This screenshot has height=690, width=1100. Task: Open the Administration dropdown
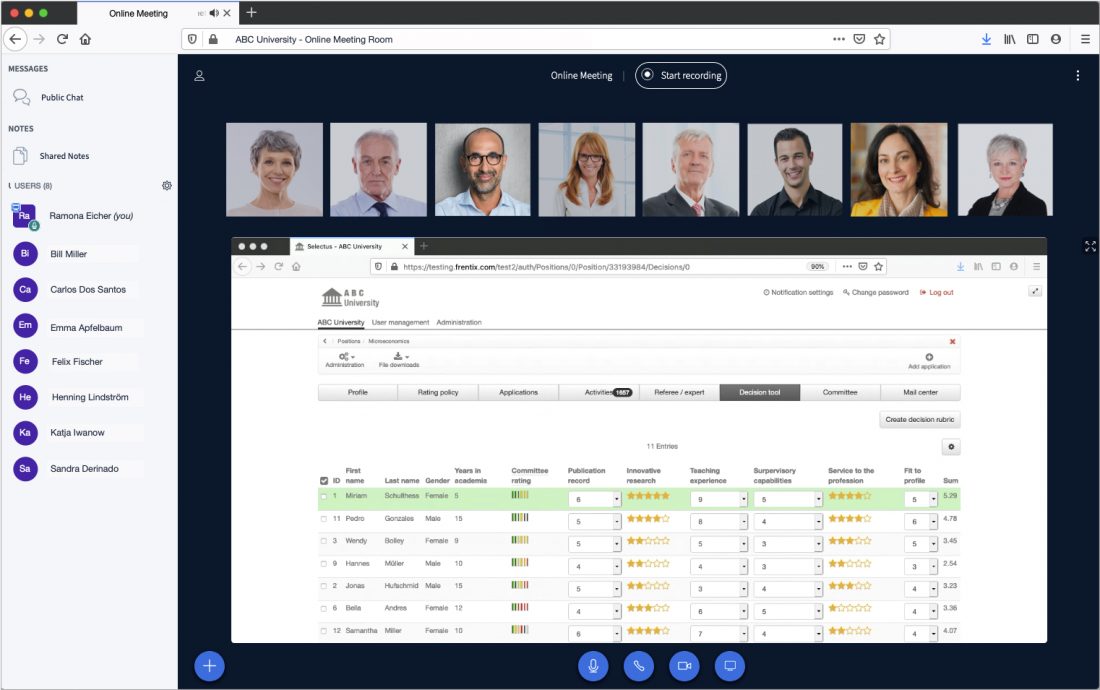(x=344, y=357)
